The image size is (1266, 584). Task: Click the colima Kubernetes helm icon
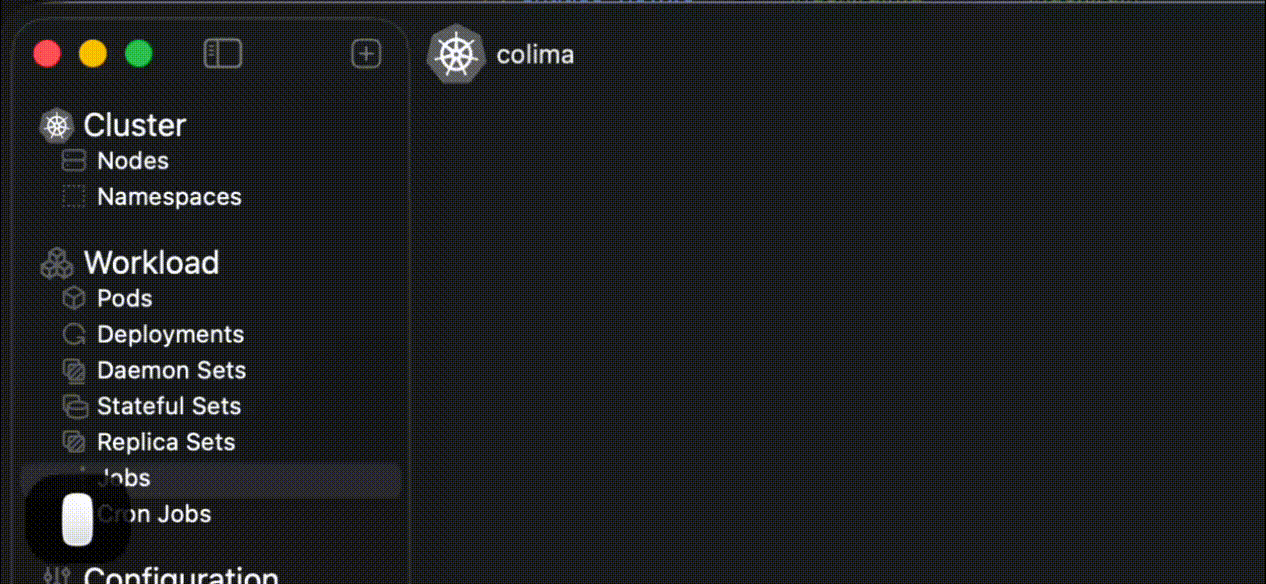456,54
